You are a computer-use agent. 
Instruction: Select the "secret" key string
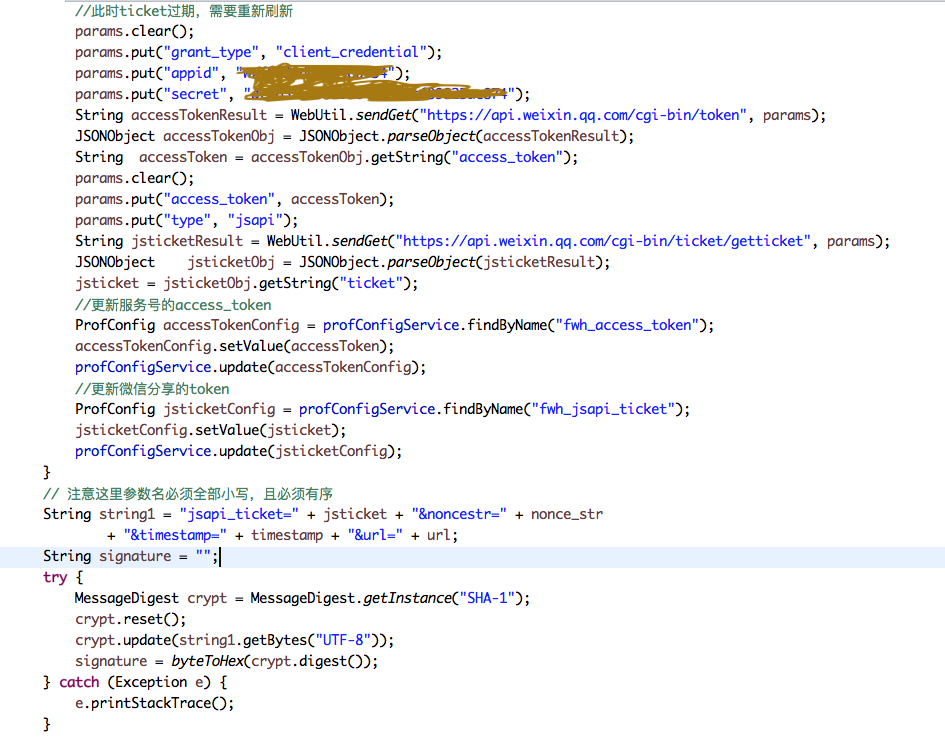coord(195,95)
